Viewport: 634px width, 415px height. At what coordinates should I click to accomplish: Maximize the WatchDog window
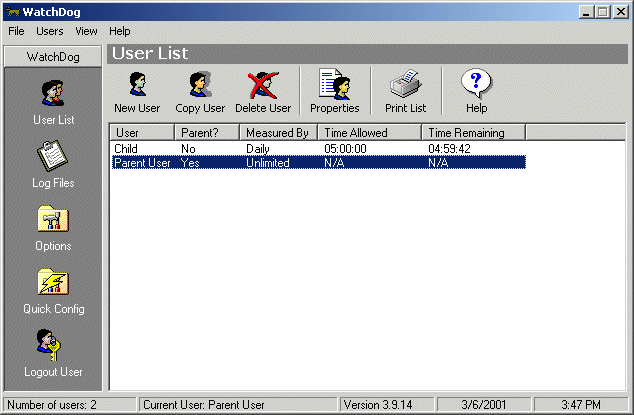(602, 12)
